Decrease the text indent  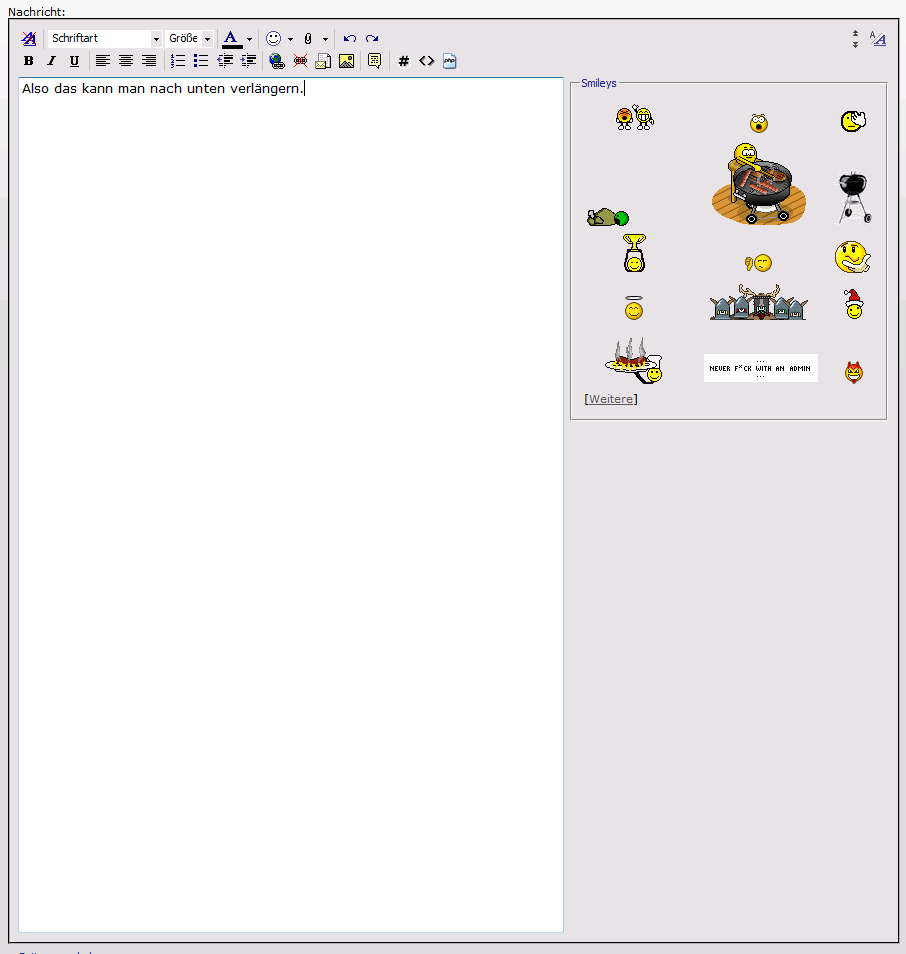point(225,61)
